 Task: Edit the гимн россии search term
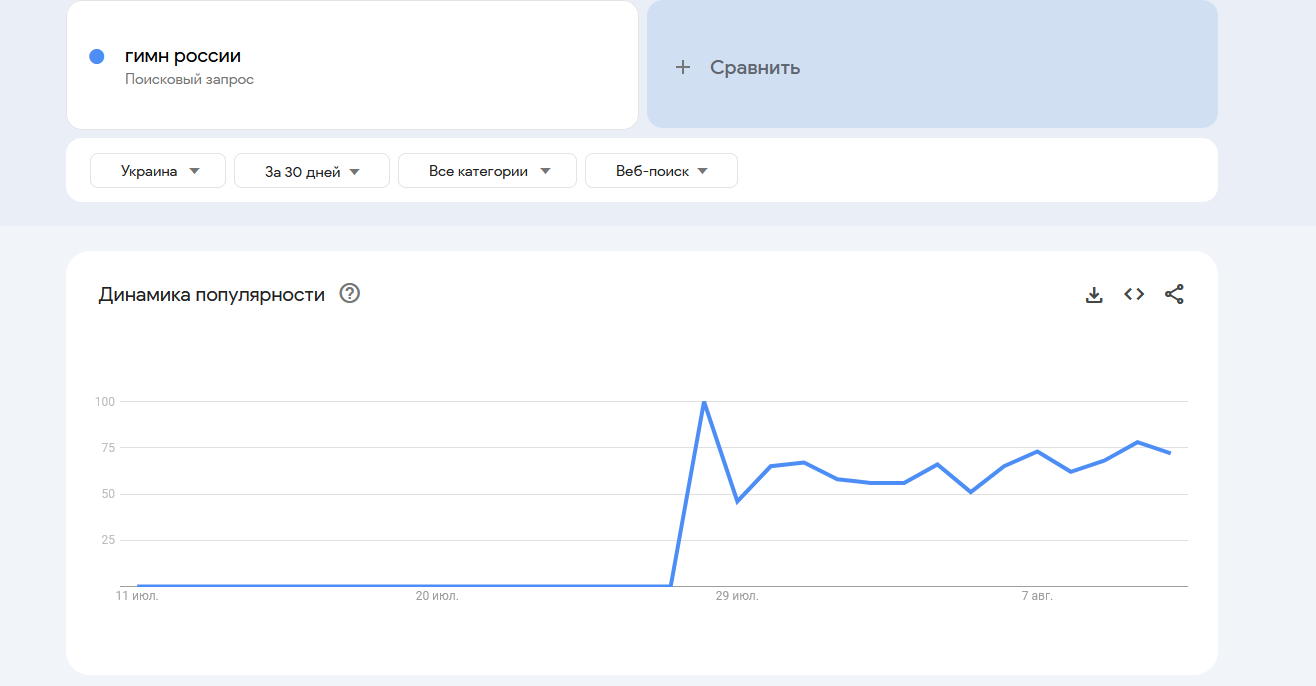point(183,56)
